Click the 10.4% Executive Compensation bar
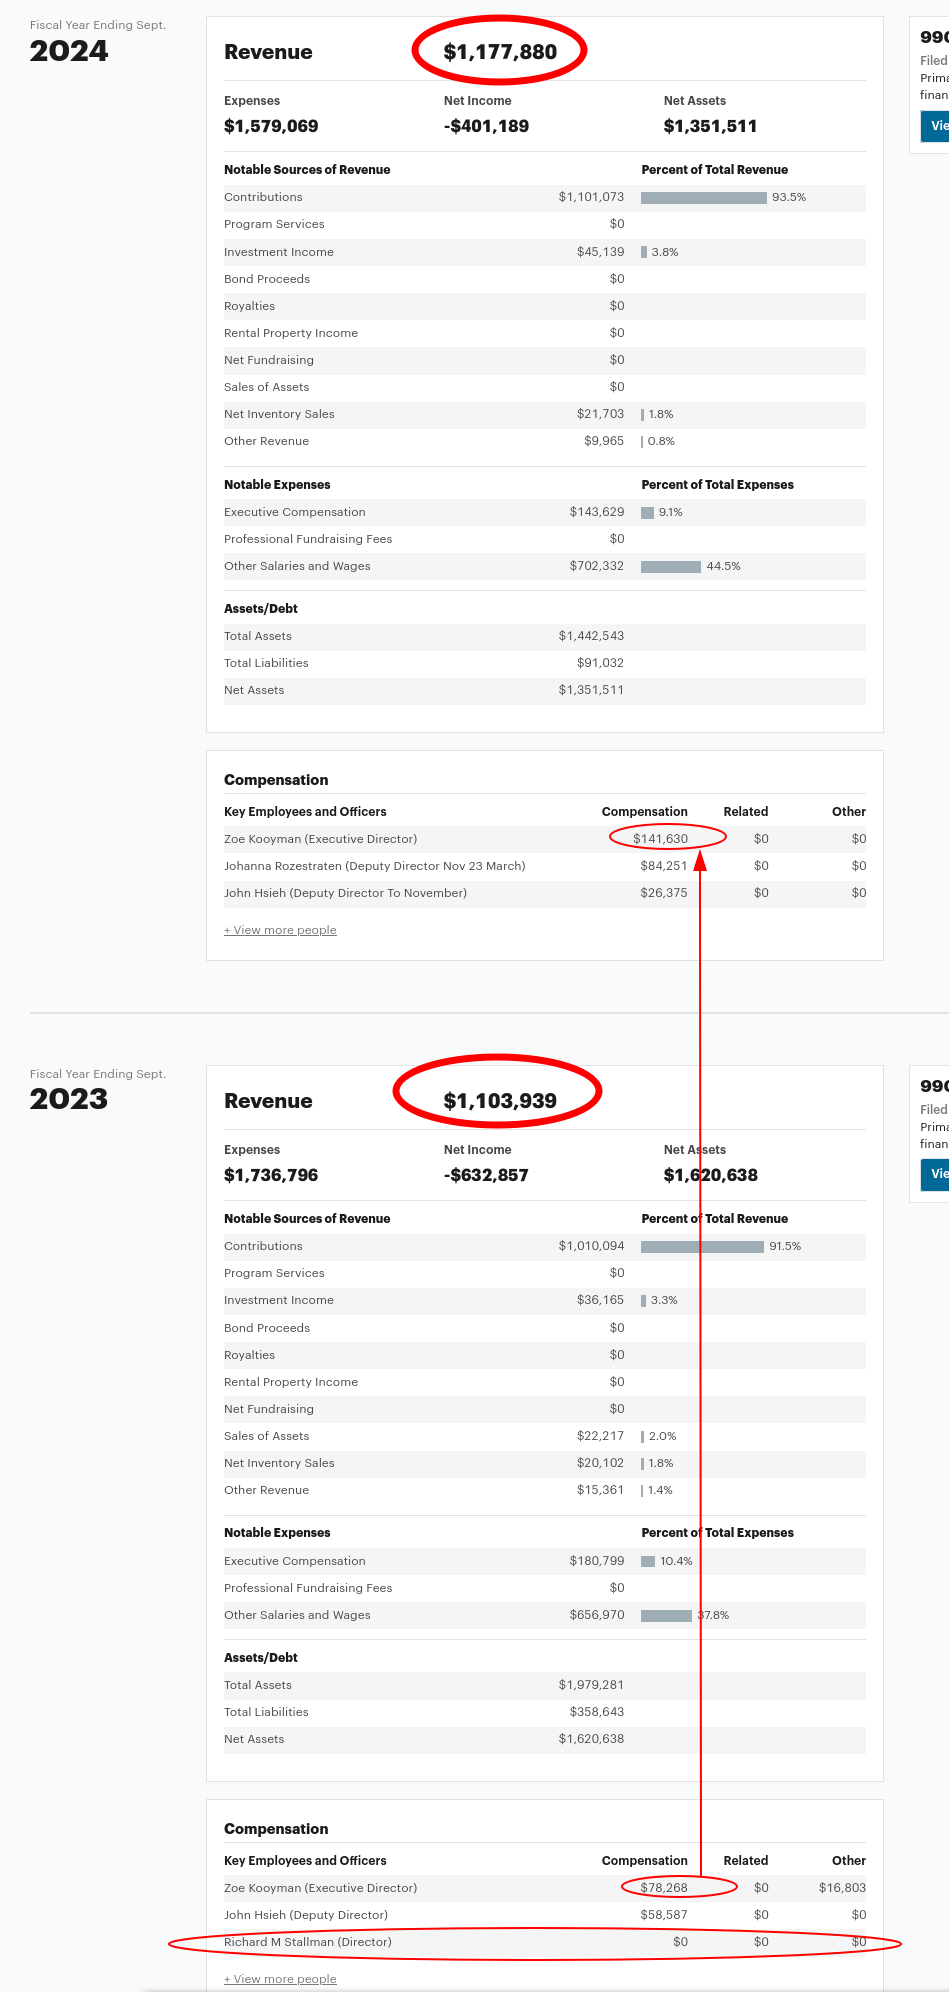 648,1561
